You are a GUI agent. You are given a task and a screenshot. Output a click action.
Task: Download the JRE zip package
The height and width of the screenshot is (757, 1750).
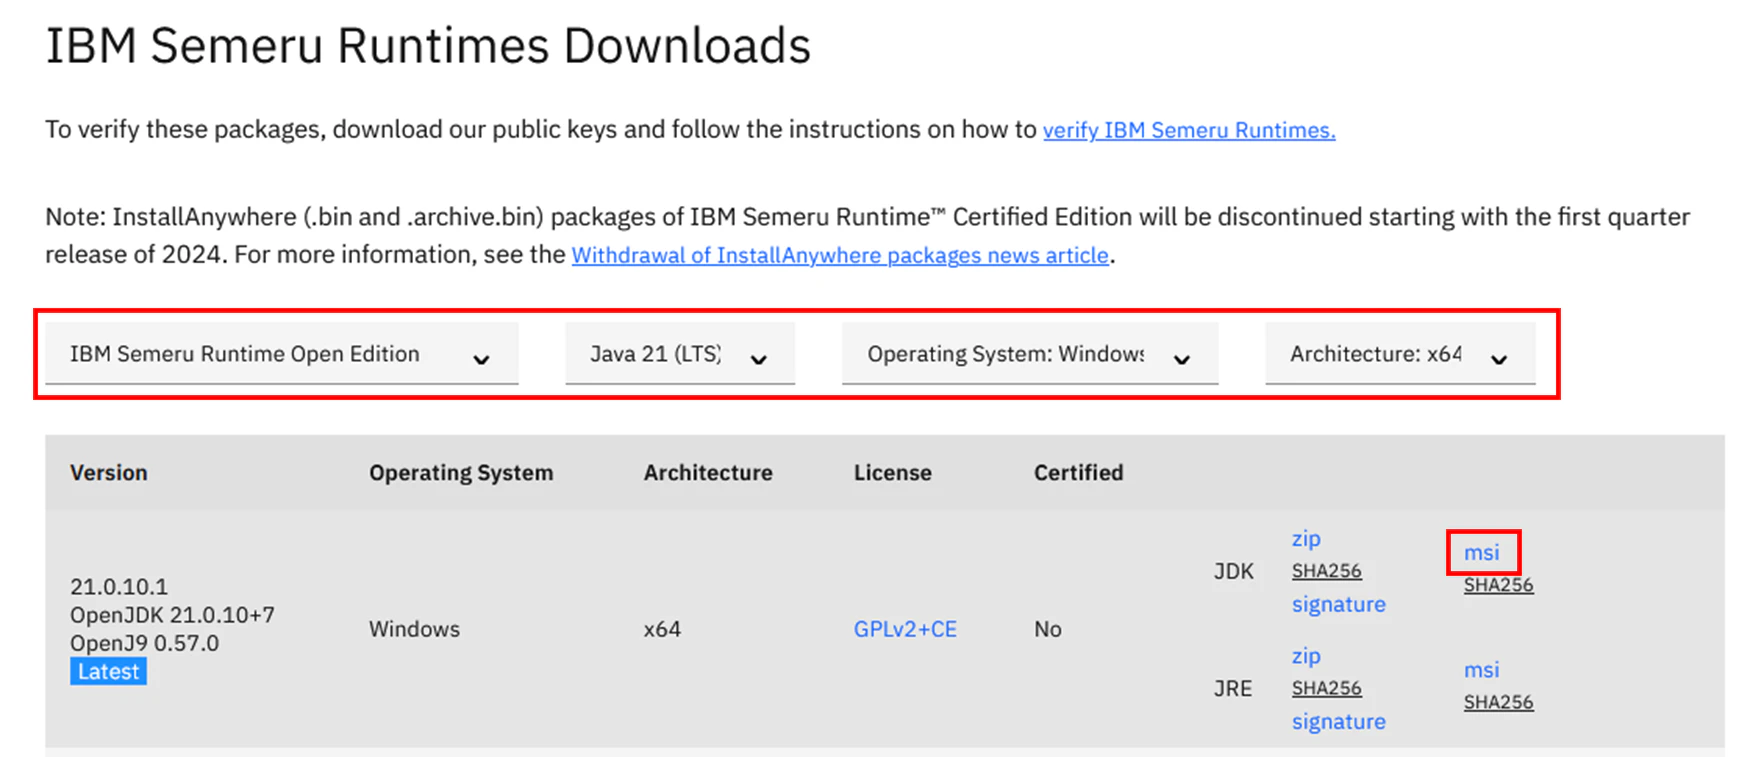1306,656
